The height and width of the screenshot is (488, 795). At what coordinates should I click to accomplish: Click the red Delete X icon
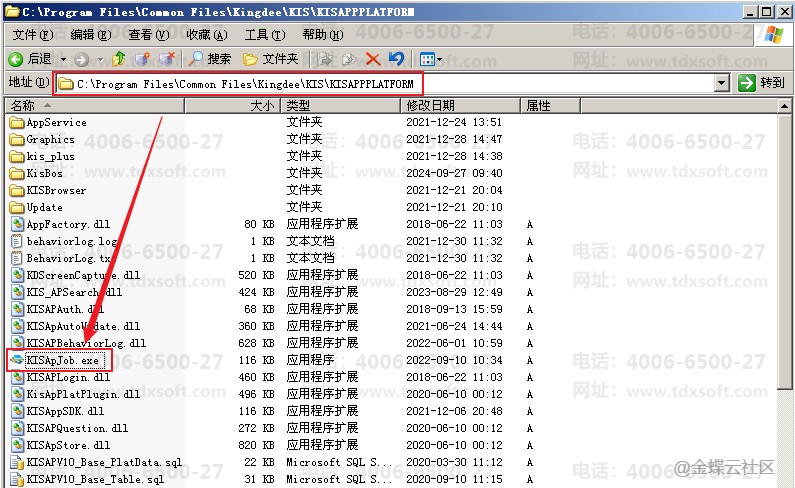[x=373, y=59]
